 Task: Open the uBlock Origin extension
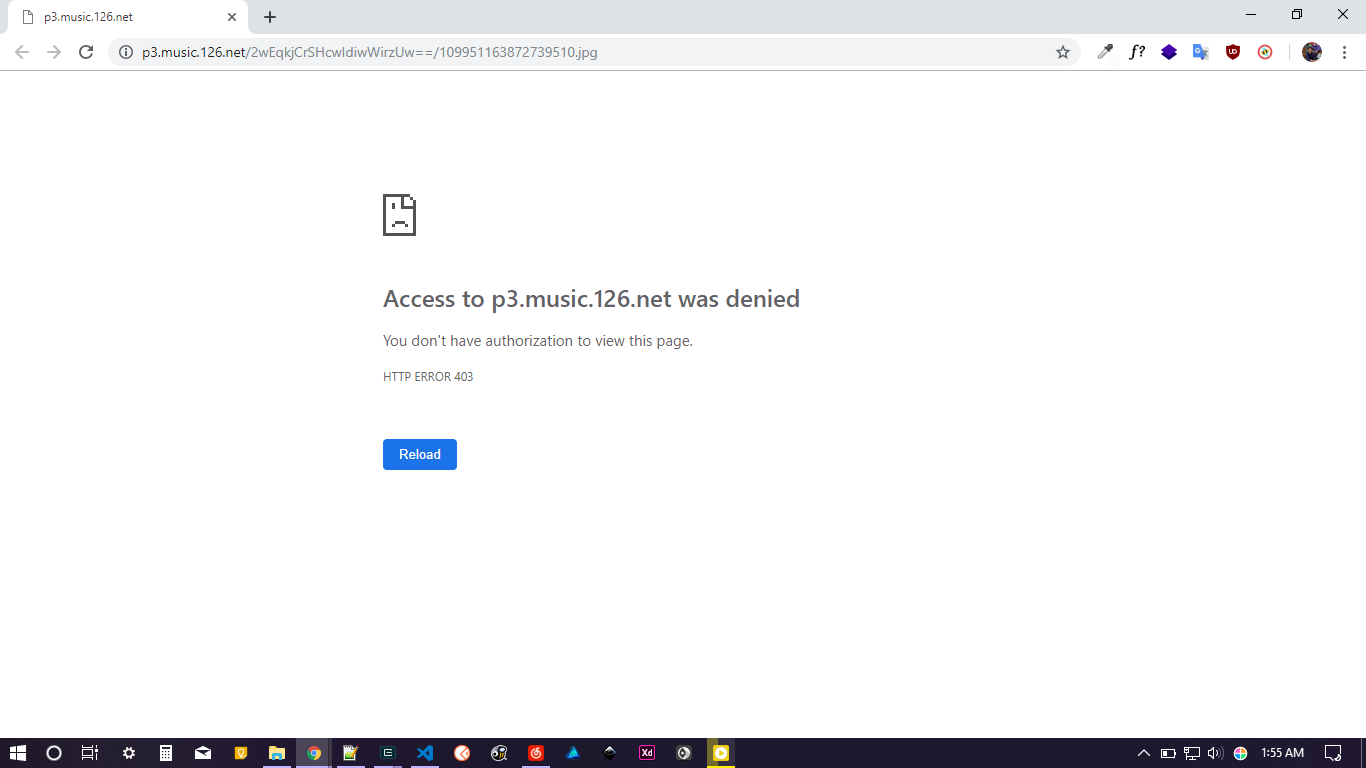(x=1233, y=52)
